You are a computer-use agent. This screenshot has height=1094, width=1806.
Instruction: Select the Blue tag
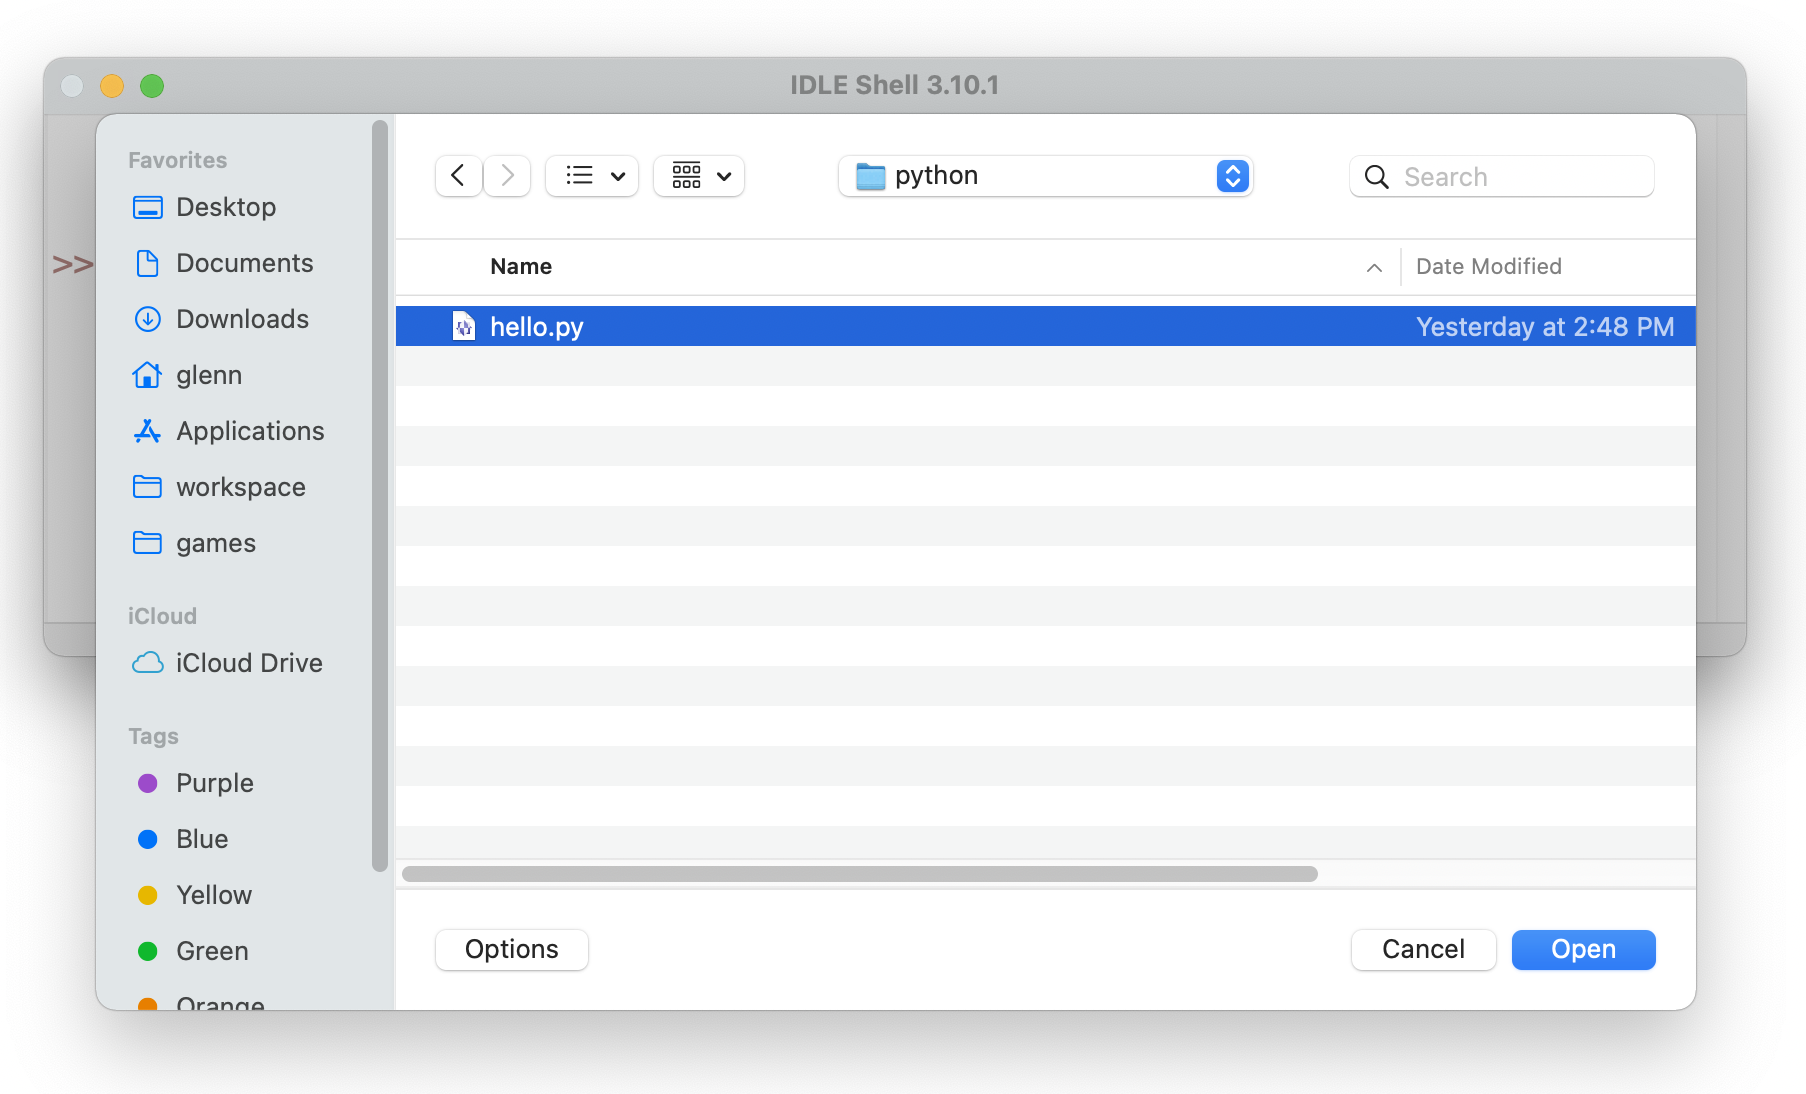[202, 839]
